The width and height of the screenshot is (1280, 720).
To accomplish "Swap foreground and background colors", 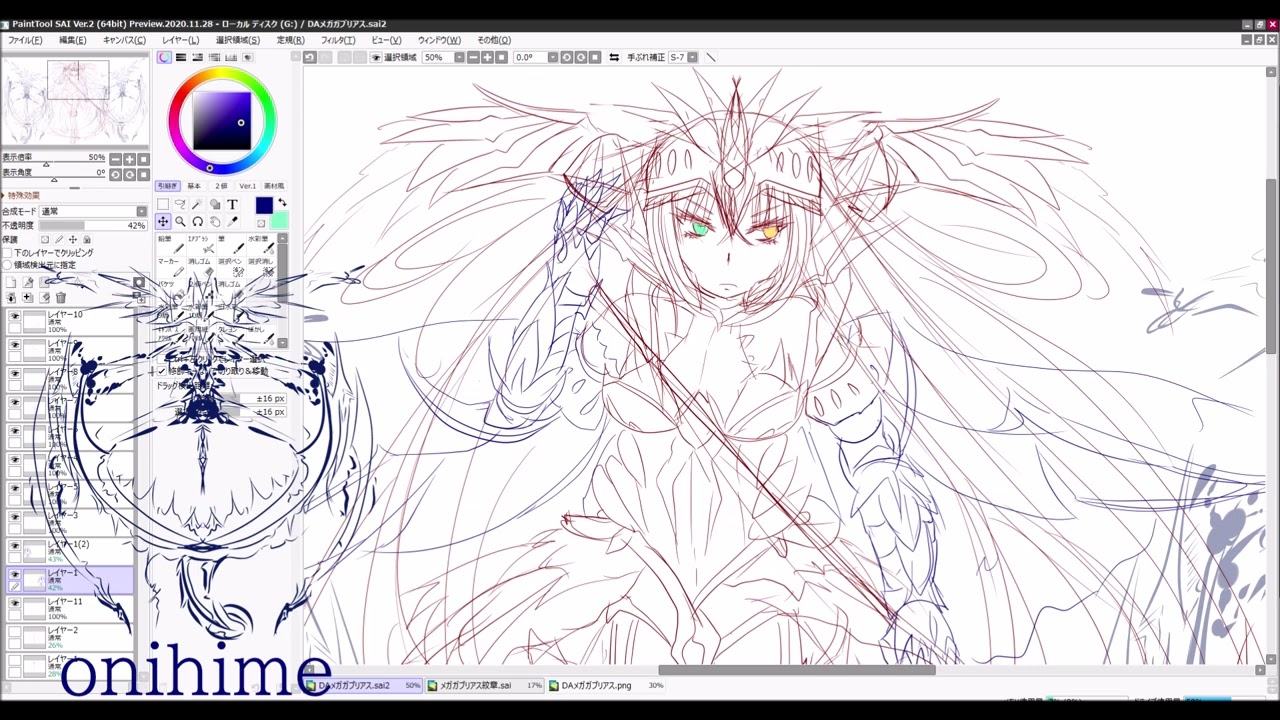I will (282, 203).
